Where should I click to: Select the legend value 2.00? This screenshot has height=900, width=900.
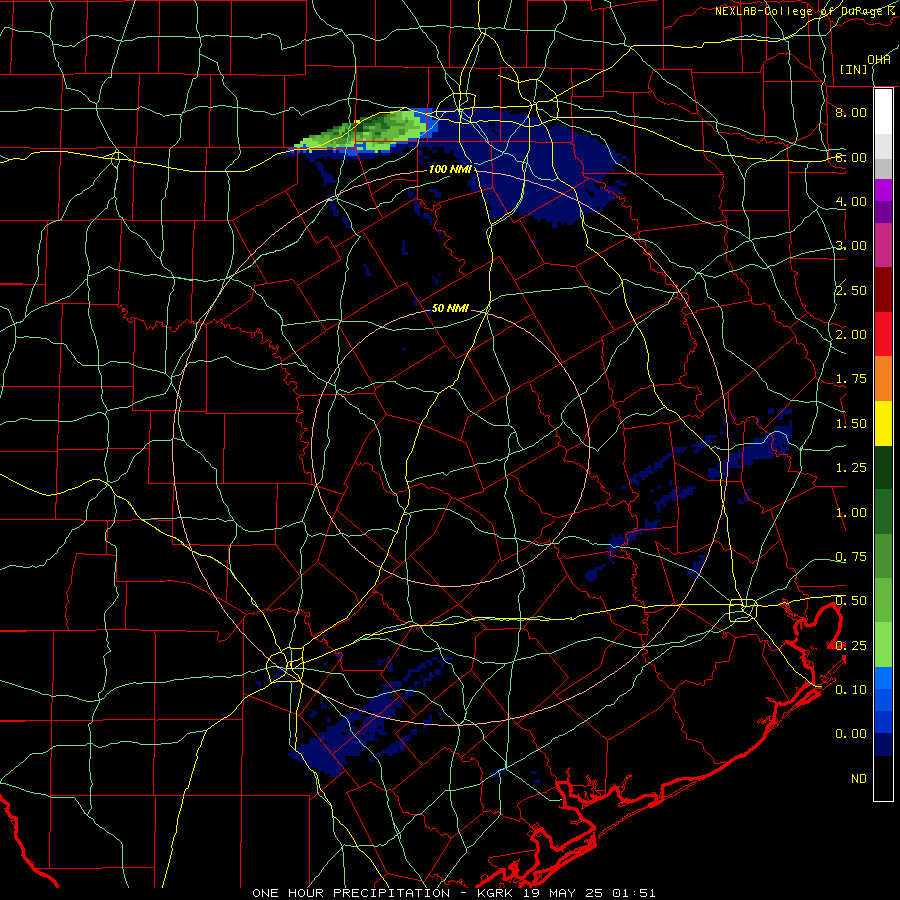(x=851, y=335)
